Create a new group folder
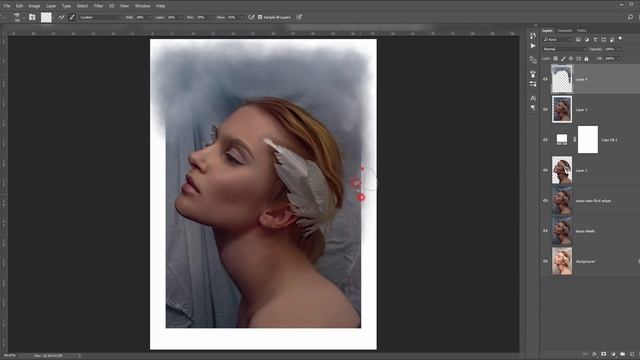 click(622, 354)
